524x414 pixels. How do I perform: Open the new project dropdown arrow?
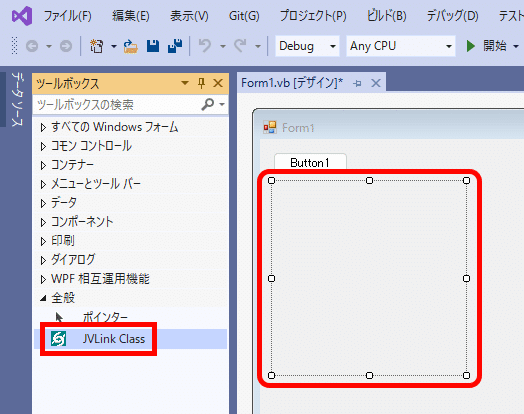(114, 46)
